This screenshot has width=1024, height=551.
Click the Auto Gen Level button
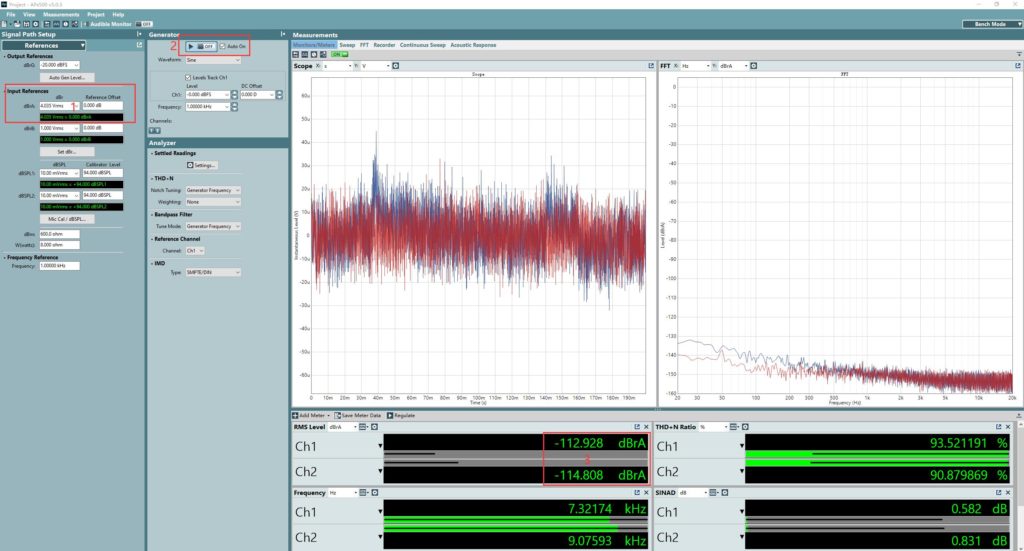click(67, 77)
